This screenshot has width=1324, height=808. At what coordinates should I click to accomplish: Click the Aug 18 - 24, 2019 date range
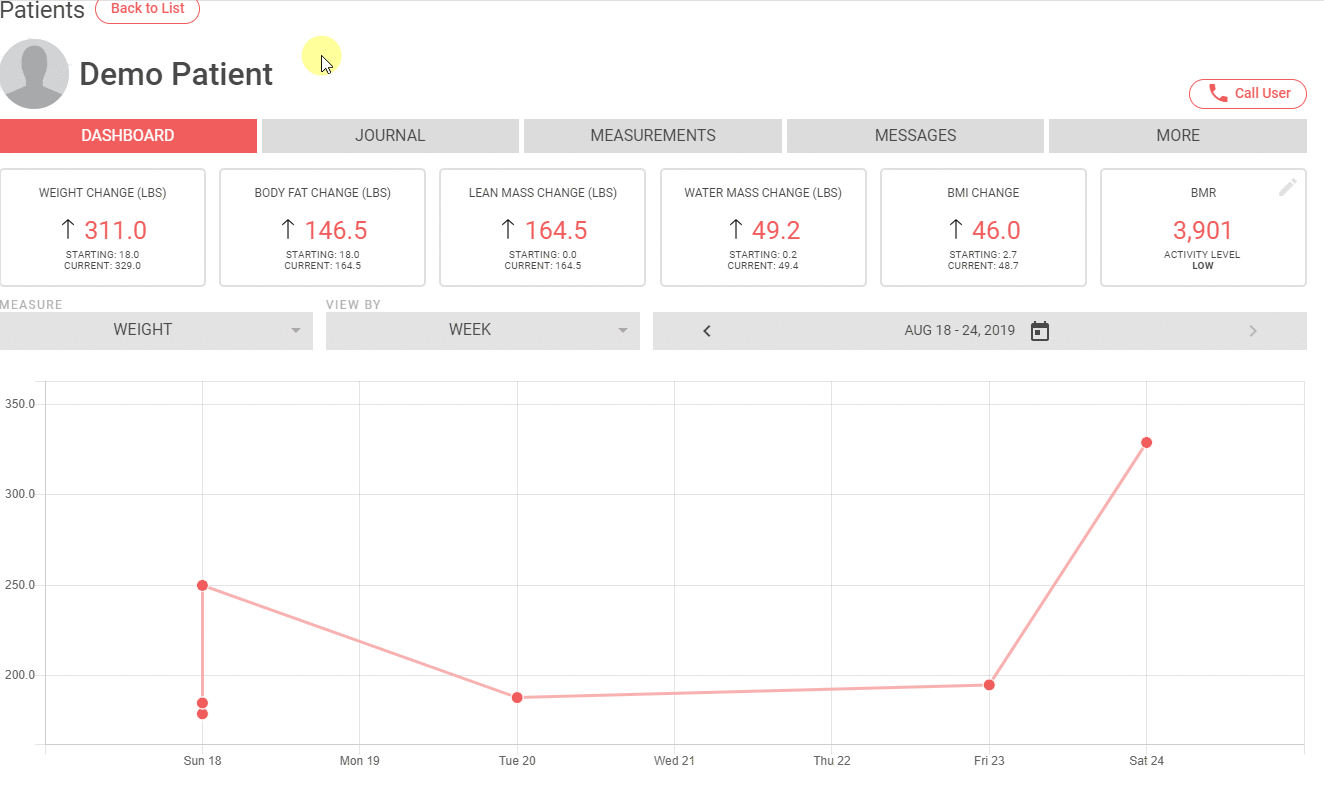tap(959, 331)
